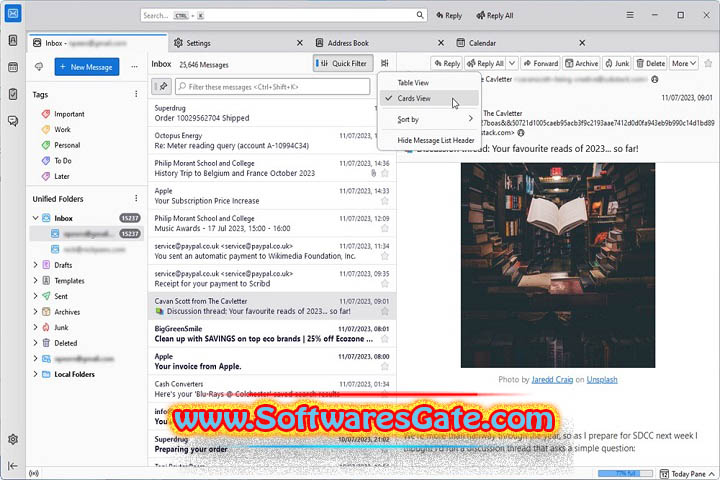This screenshot has width=720, height=480.
Task: Click the attachment paperclip on History Trip email
Action: coord(374,173)
